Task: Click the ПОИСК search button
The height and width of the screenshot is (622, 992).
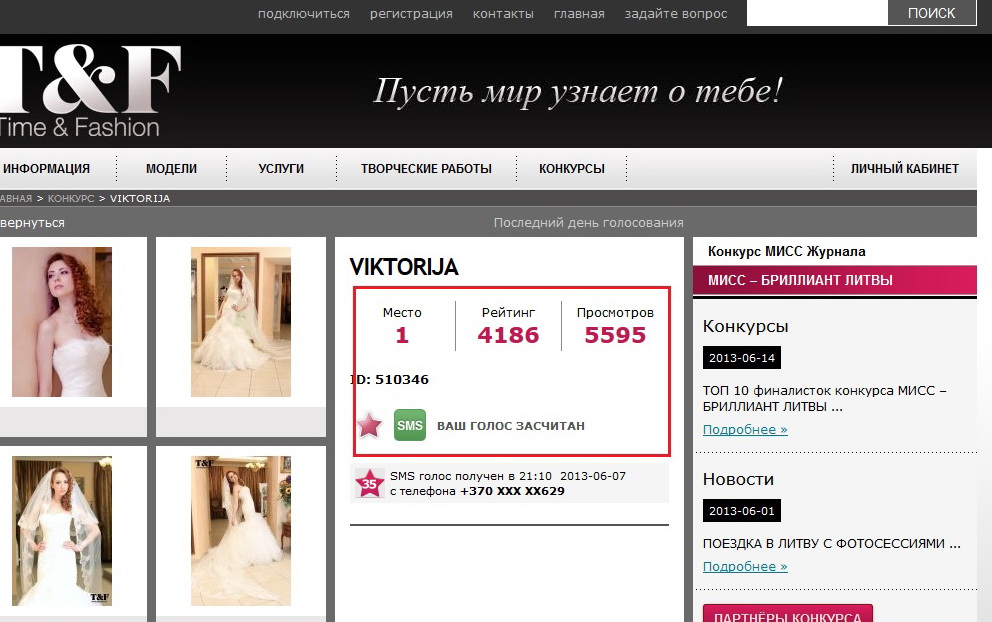Action: pos(931,13)
